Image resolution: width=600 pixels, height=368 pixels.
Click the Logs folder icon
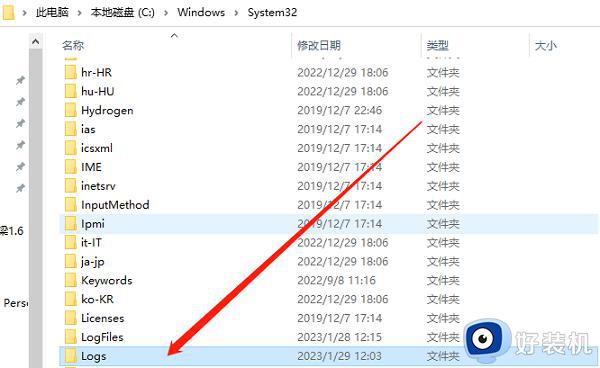[x=70, y=356]
